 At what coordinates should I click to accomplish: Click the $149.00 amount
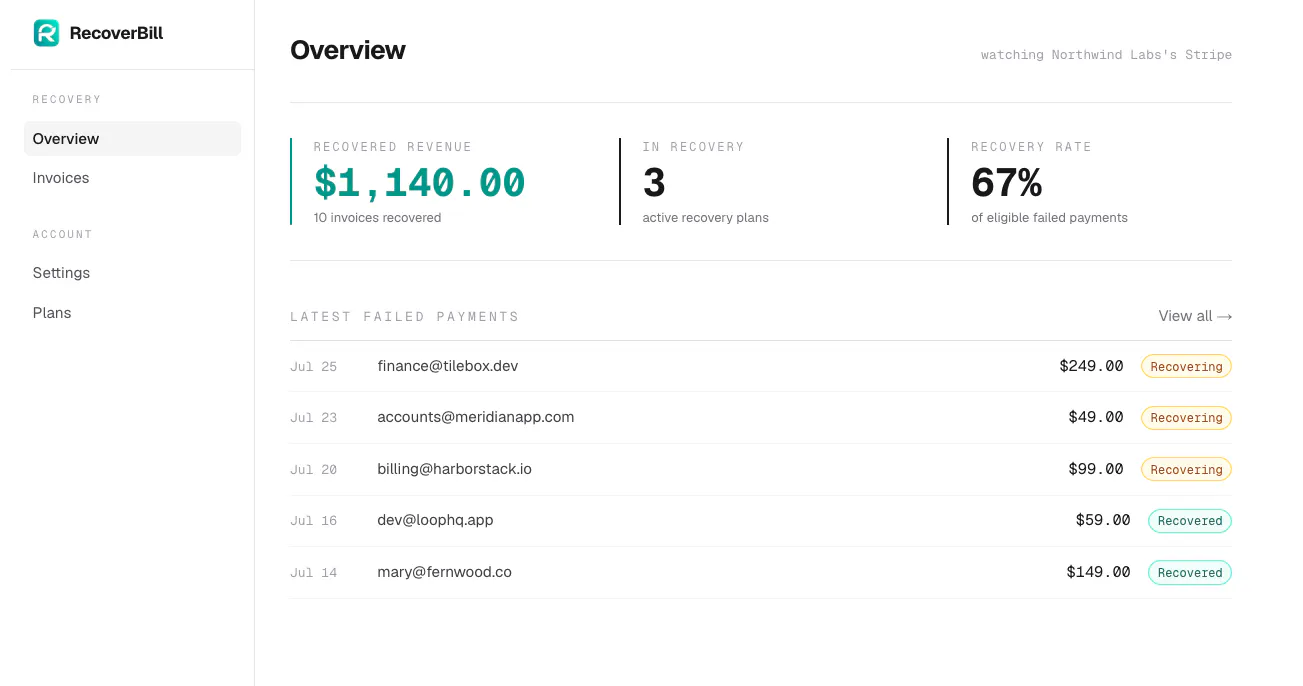pos(1098,572)
